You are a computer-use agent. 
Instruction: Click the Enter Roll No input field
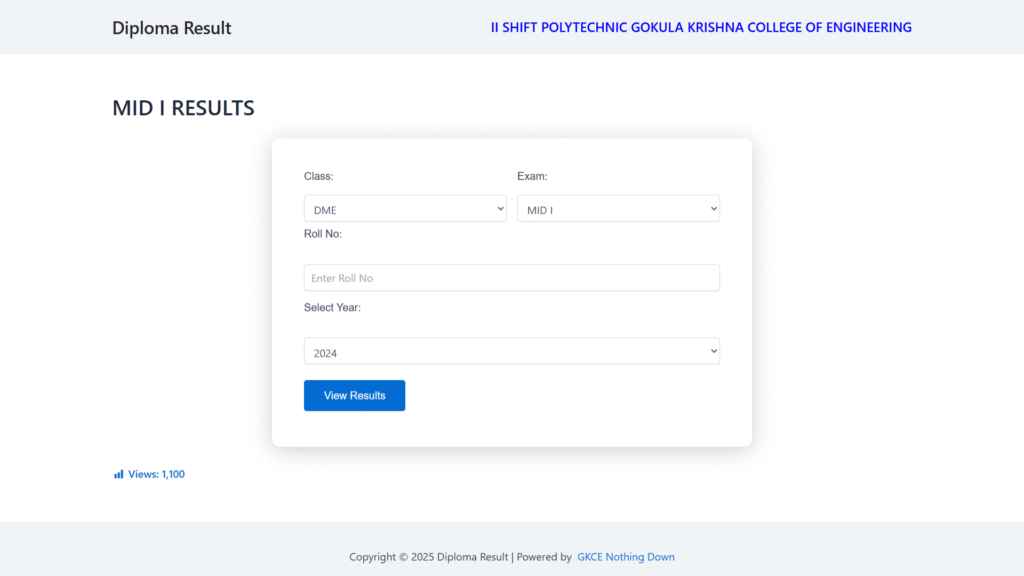(511, 278)
